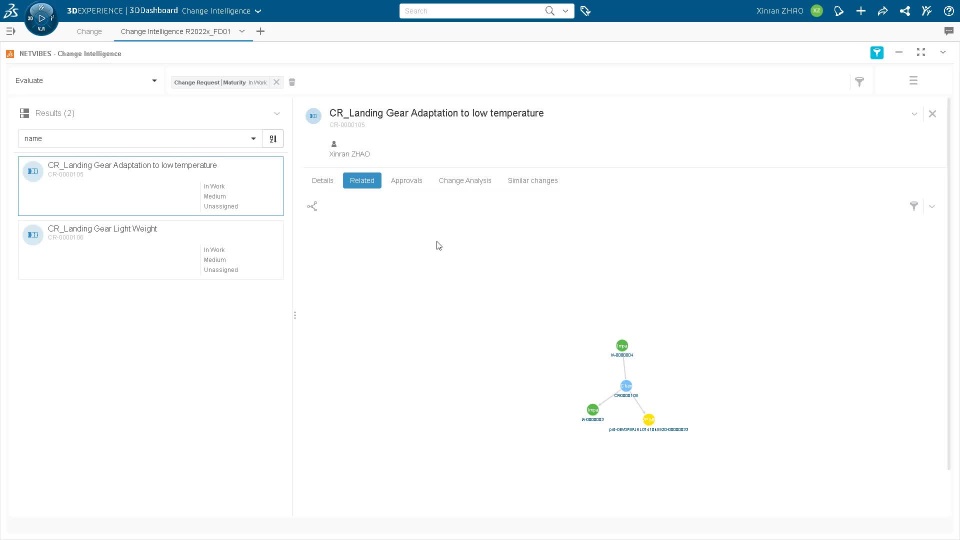Expand the Change Intelligence dashboard title dropdown
This screenshot has height=540, width=960.
[258, 11]
